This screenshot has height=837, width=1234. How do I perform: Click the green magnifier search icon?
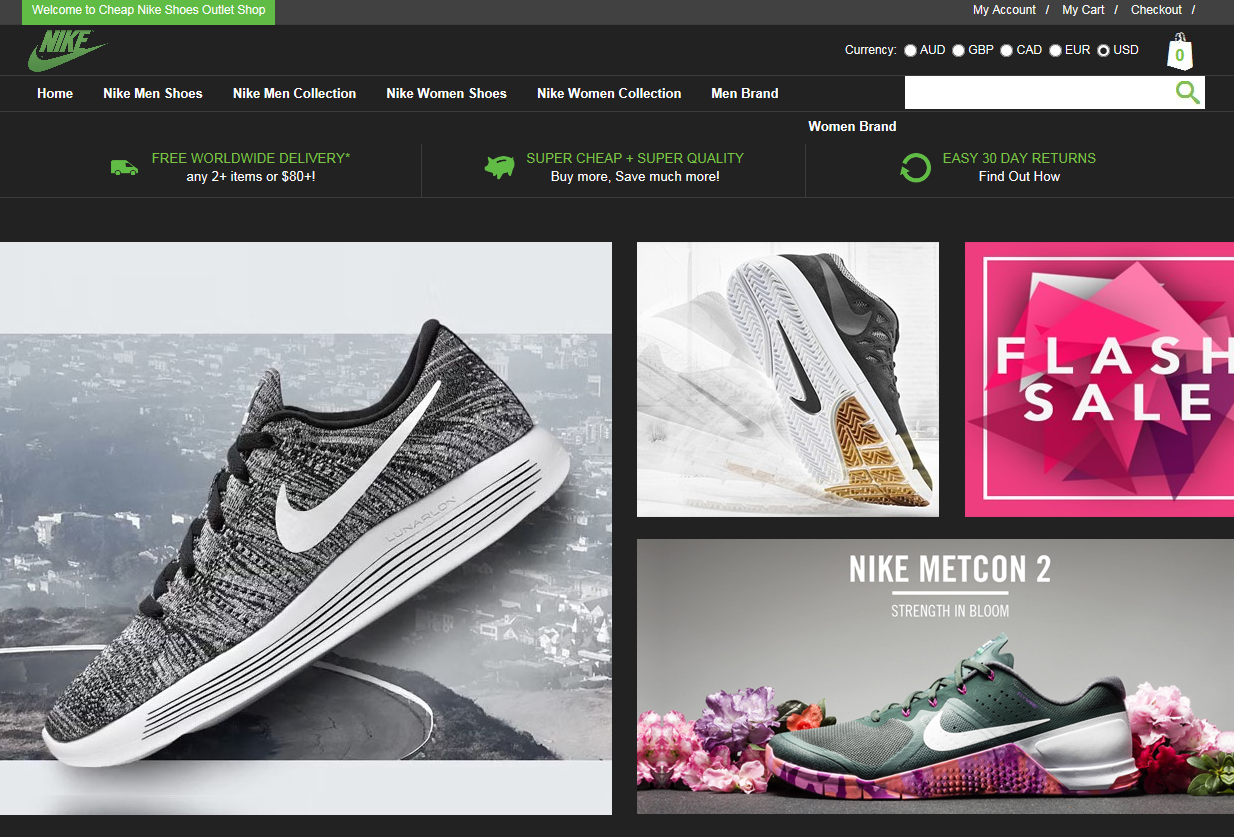(x=1188, y=93)
